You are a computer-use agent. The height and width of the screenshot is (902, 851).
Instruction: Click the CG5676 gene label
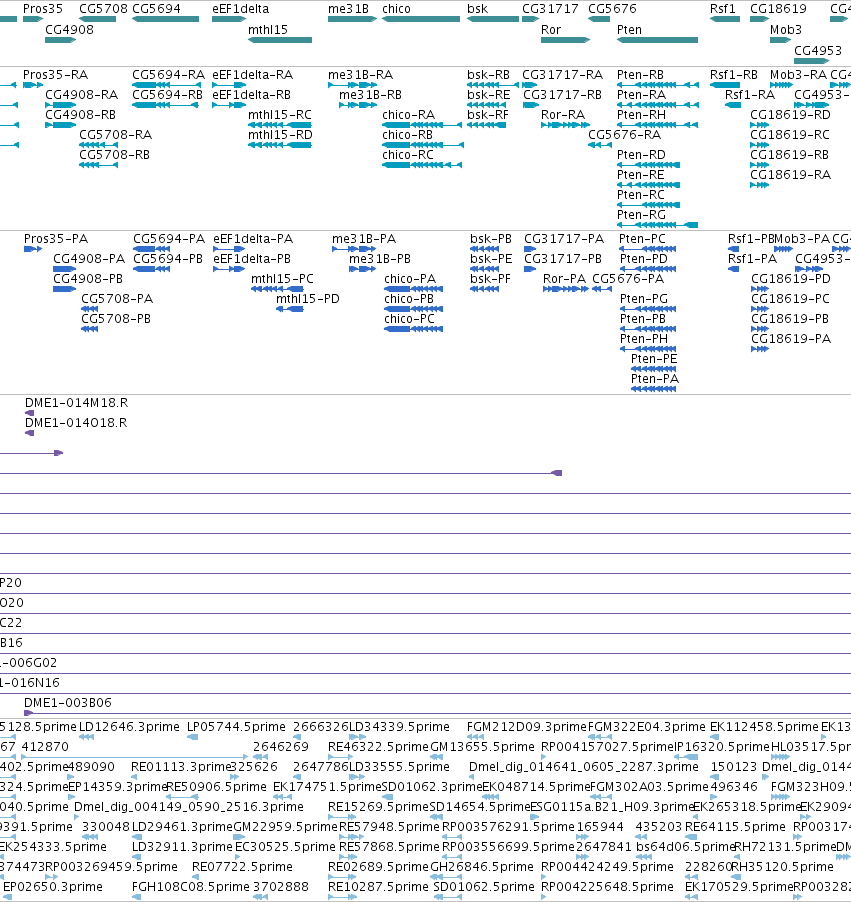612,9
